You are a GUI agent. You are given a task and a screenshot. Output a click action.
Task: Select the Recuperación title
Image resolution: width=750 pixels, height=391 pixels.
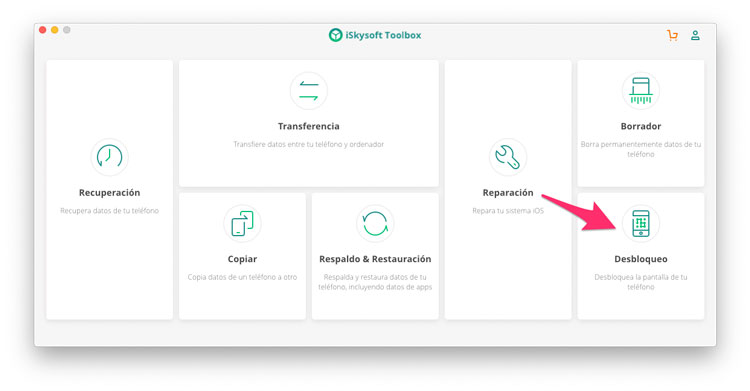110,192
